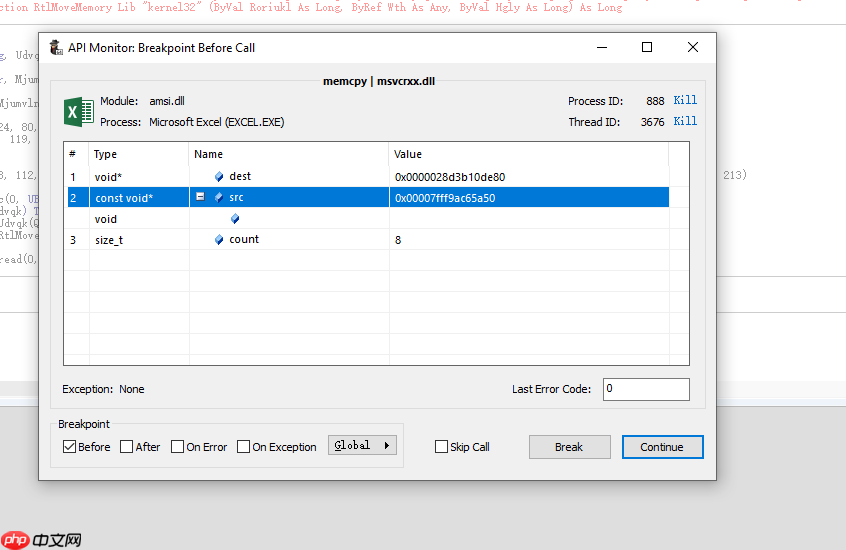Image resolution: width=846 pixels, height=550 pixels.
Task: Click the Continue button
Action: (x=662, y=447)
